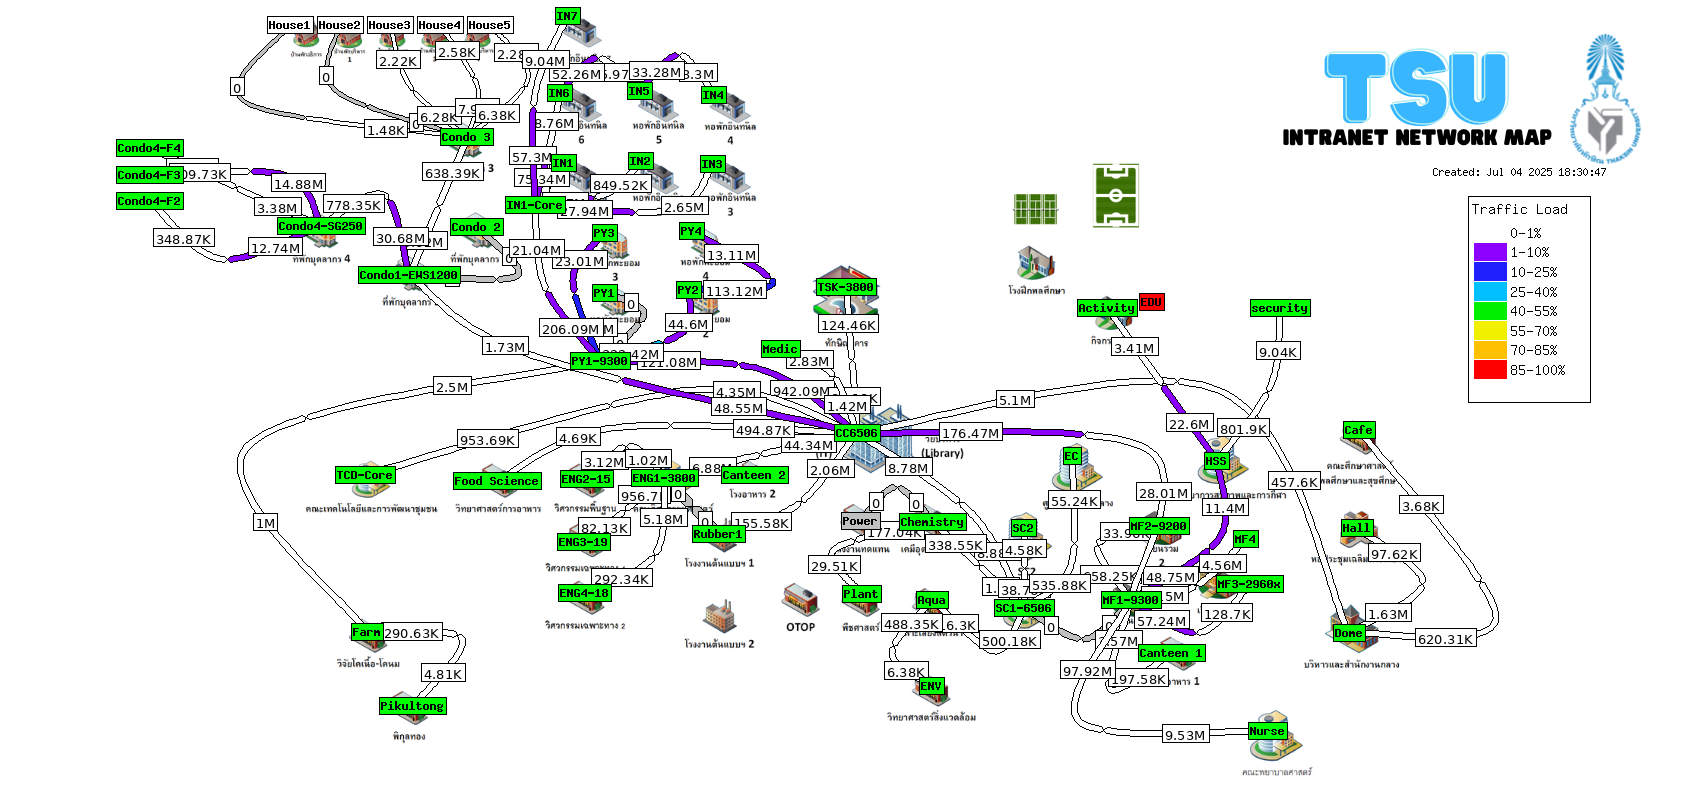Click the 176.47M traffic value
Screen dimensions: 1700x800
pyautogui.click(x=970, y=433)
